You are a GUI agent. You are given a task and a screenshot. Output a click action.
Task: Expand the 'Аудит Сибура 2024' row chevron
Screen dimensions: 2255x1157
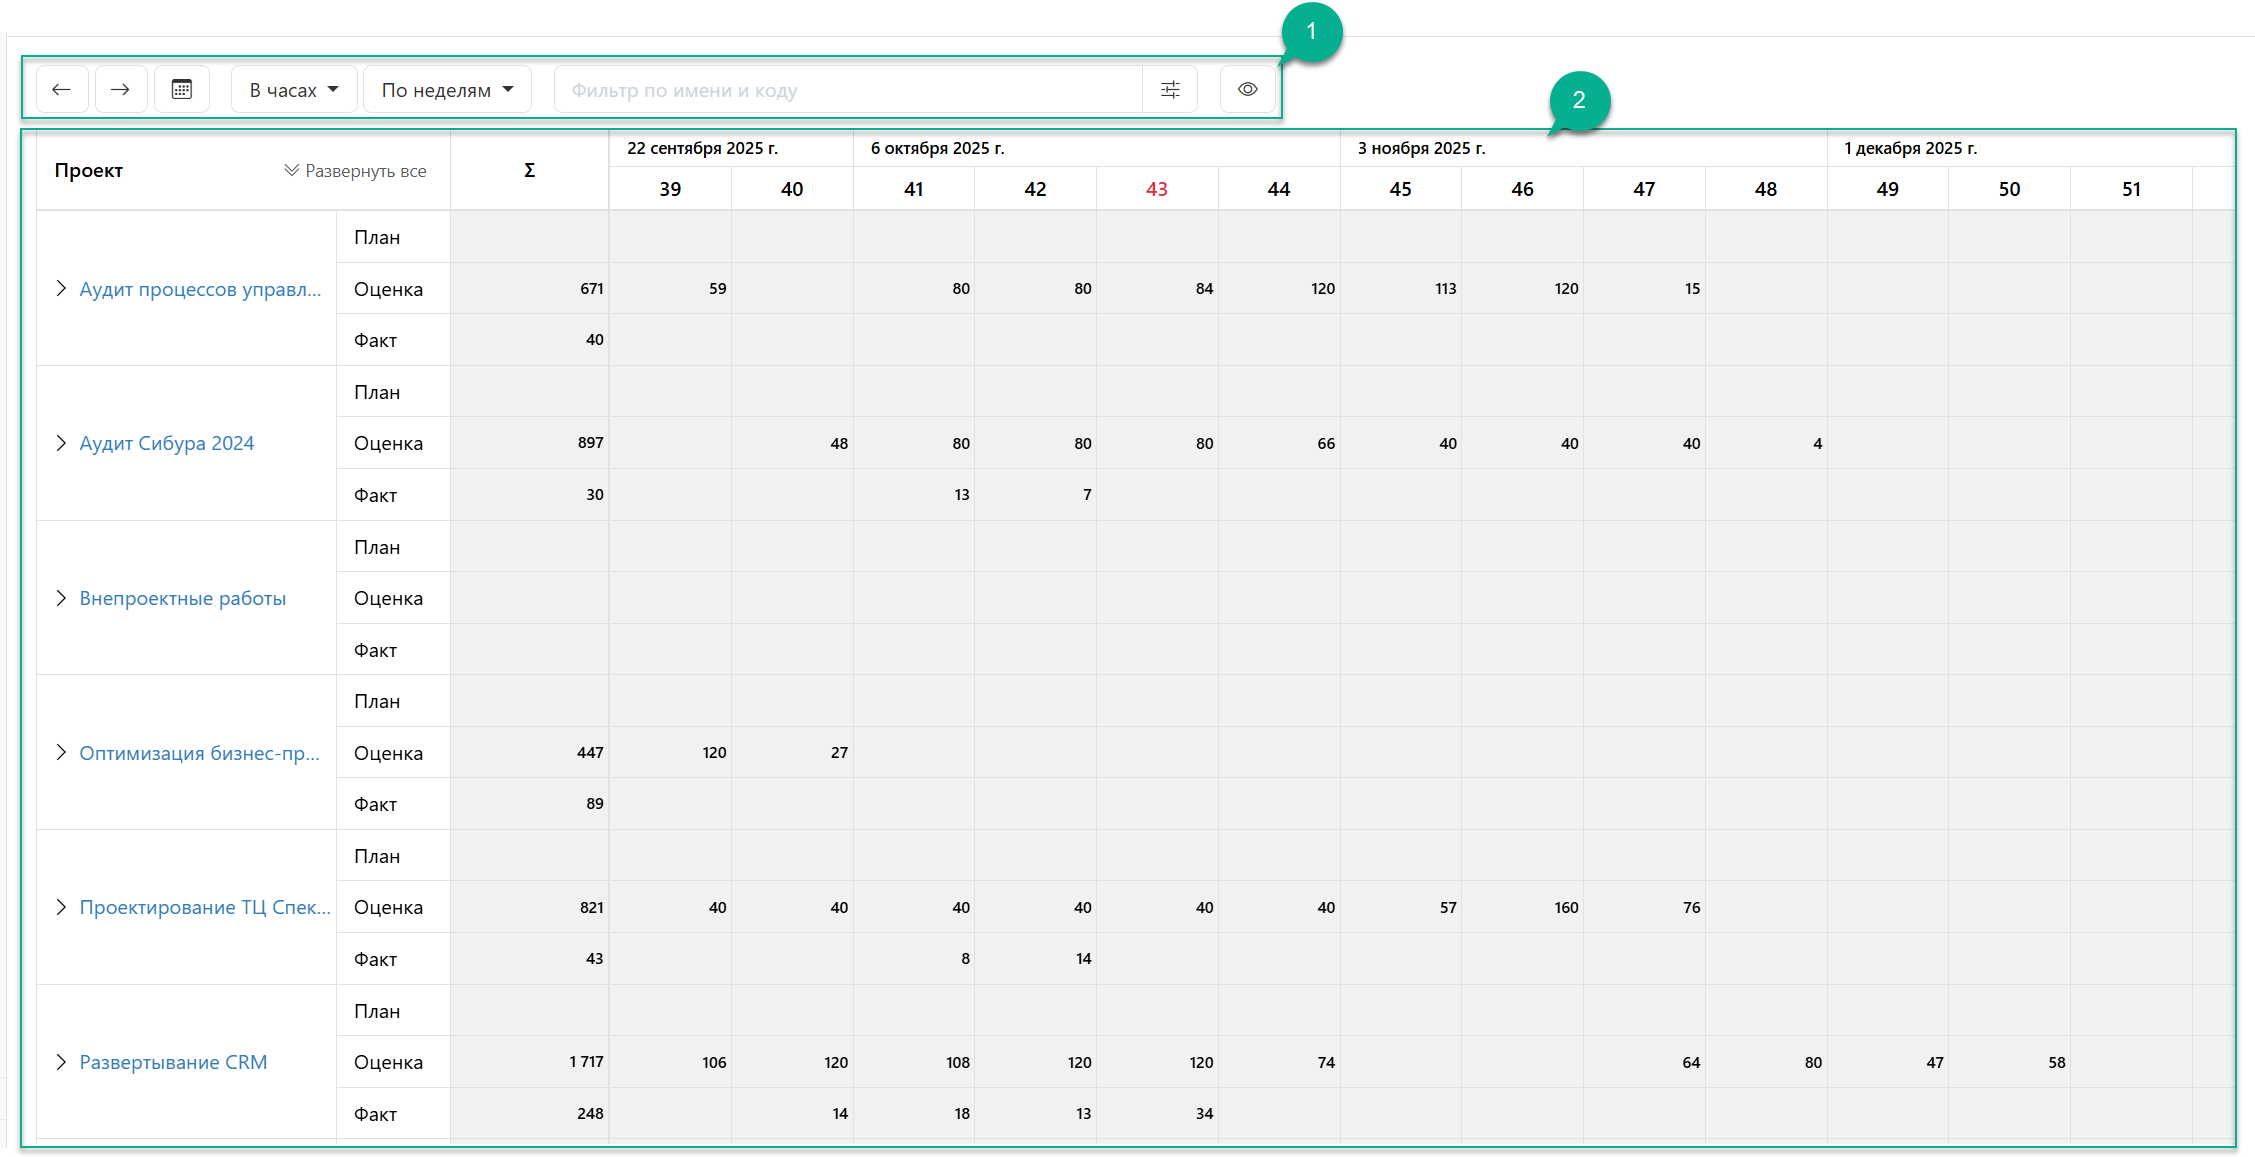pyautogui.click(x=61, y=443)
